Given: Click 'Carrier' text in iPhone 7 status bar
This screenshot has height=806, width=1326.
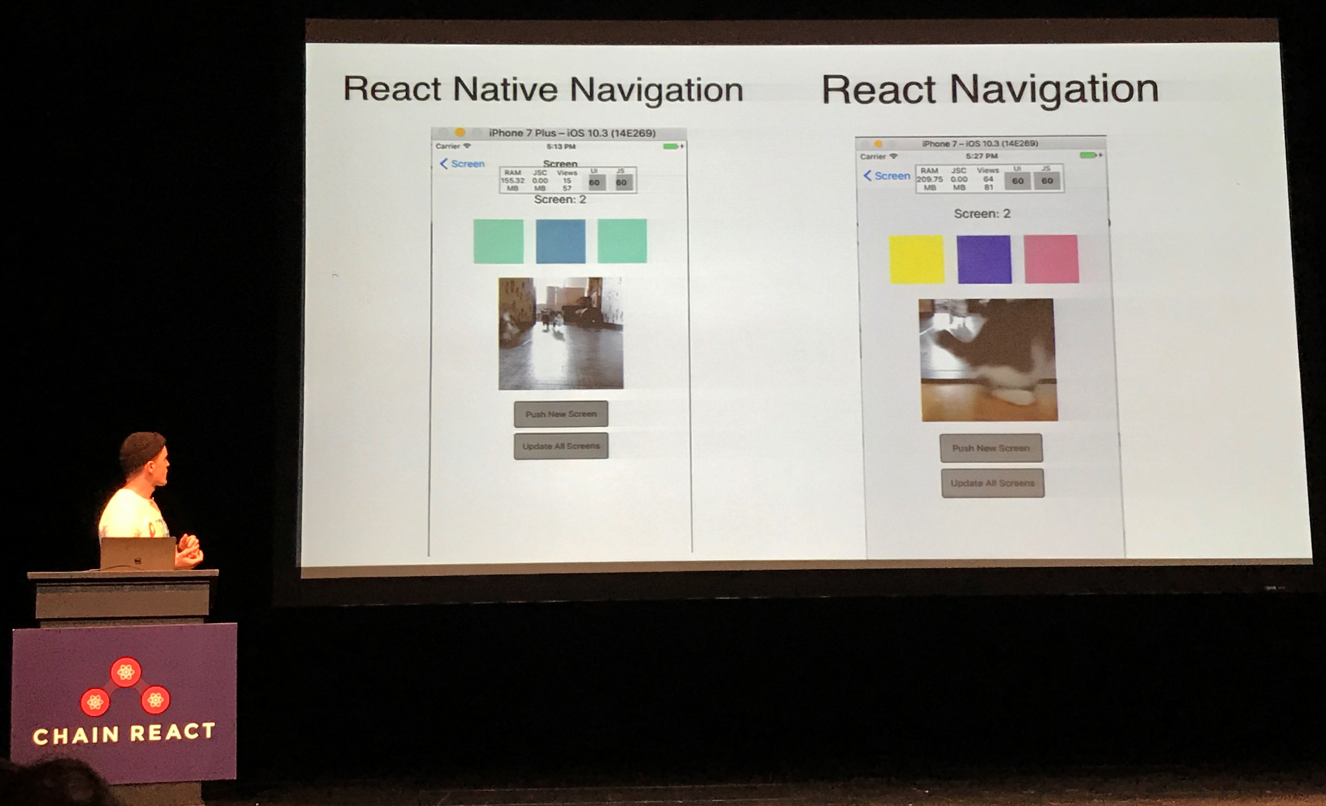Looking at the screenshot, I should [x=873, y=156].
